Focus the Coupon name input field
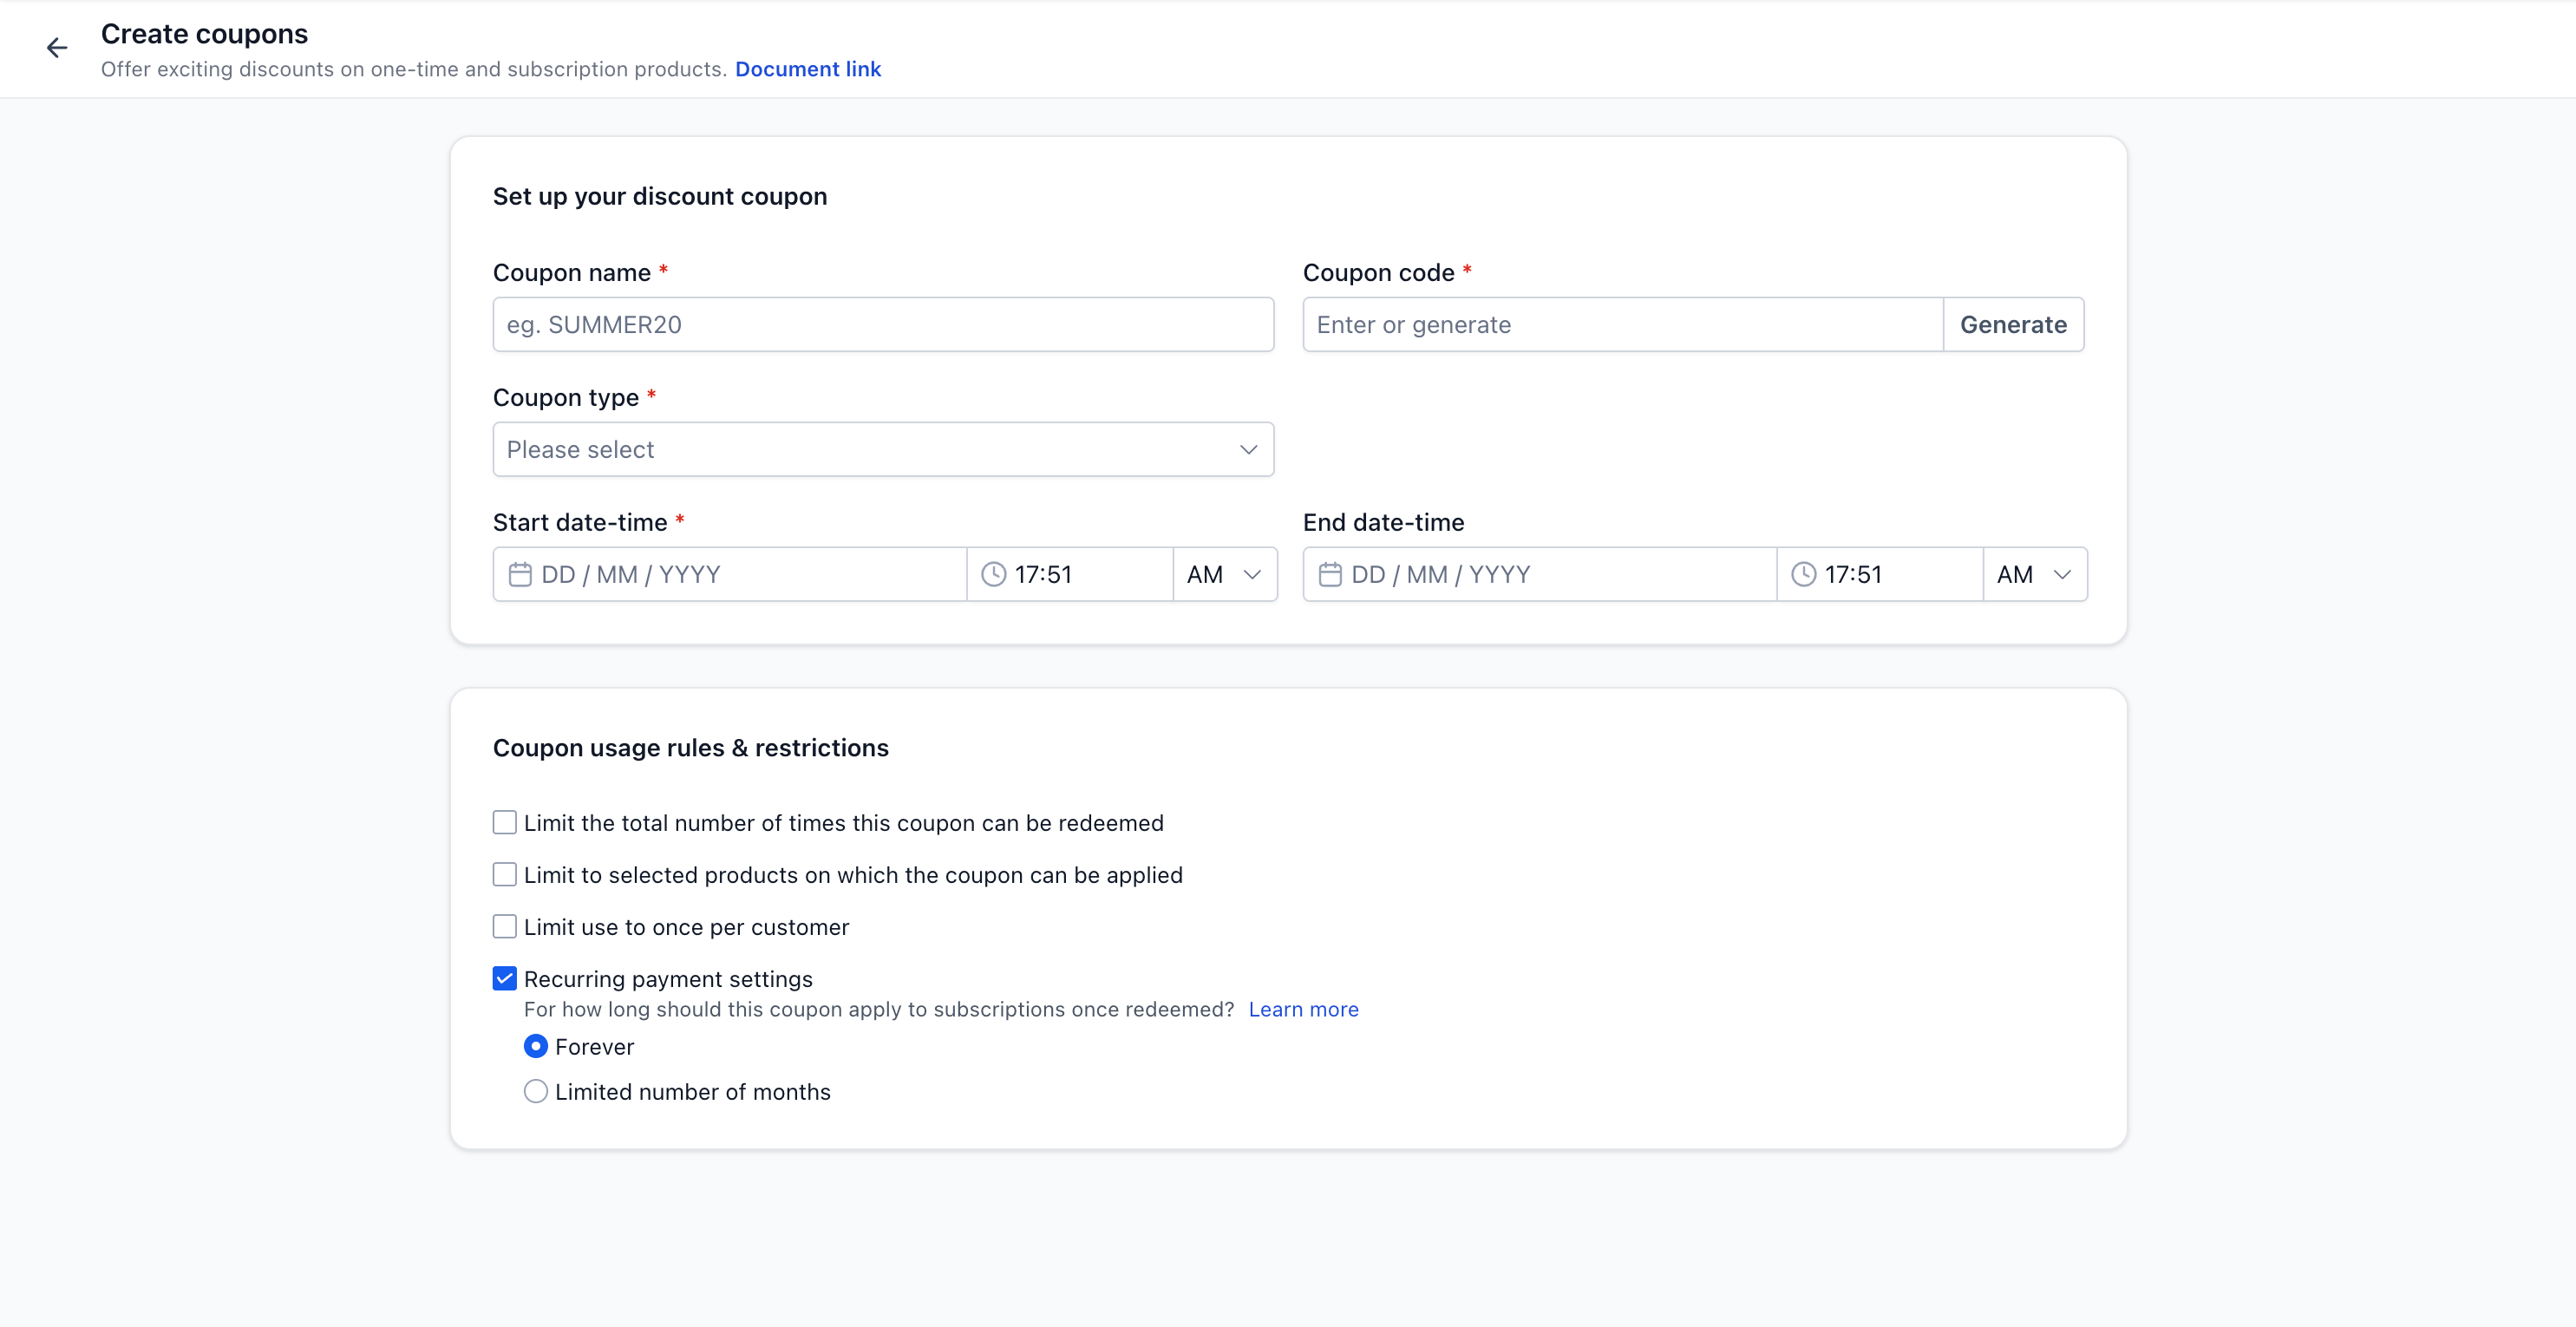This screenshot has width=2576, height=1327. tap(883, 324)
